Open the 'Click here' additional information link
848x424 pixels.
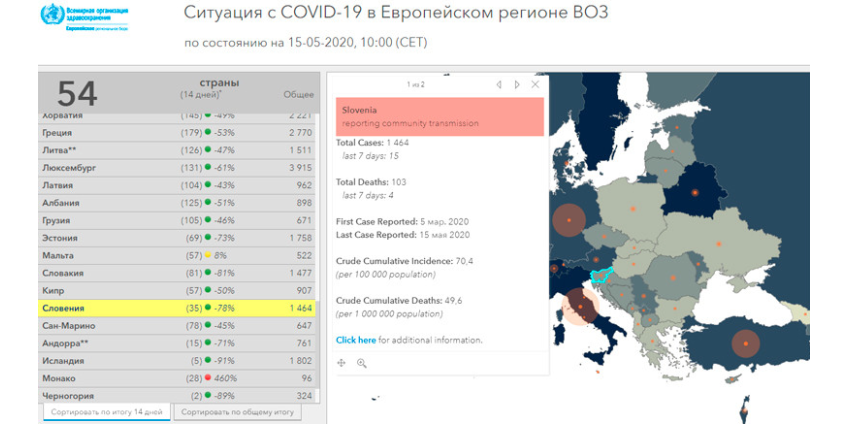pos(356,340)
